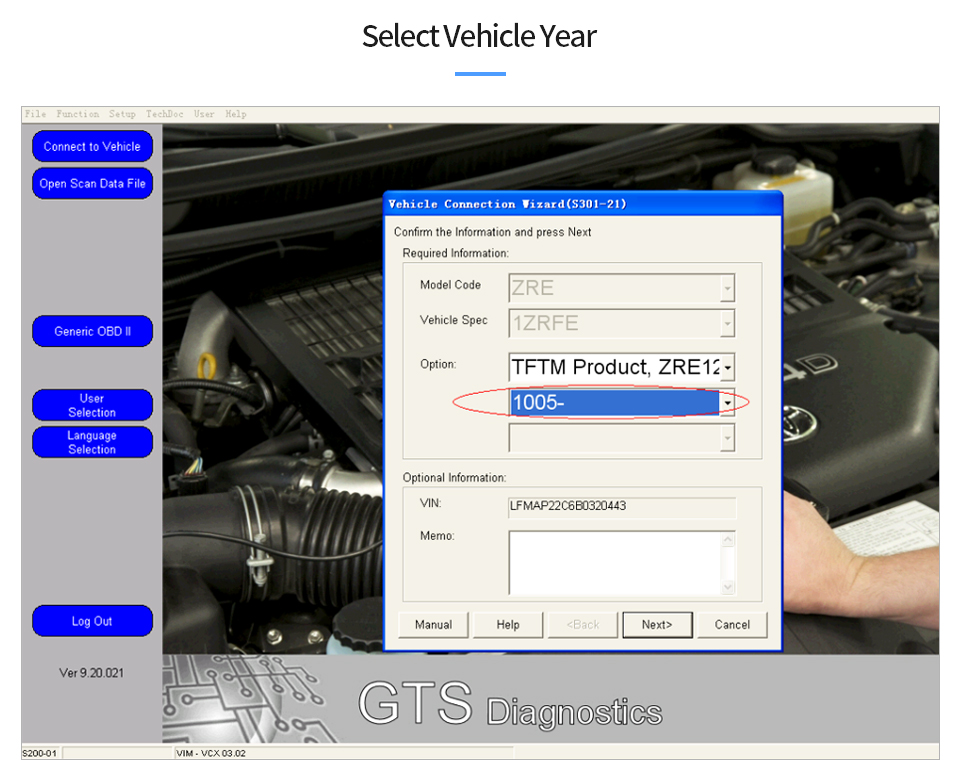Image resolution: width=960 pixels, height=775 pixels.
Task: Click the Log Out button
Action: (92, 621)
